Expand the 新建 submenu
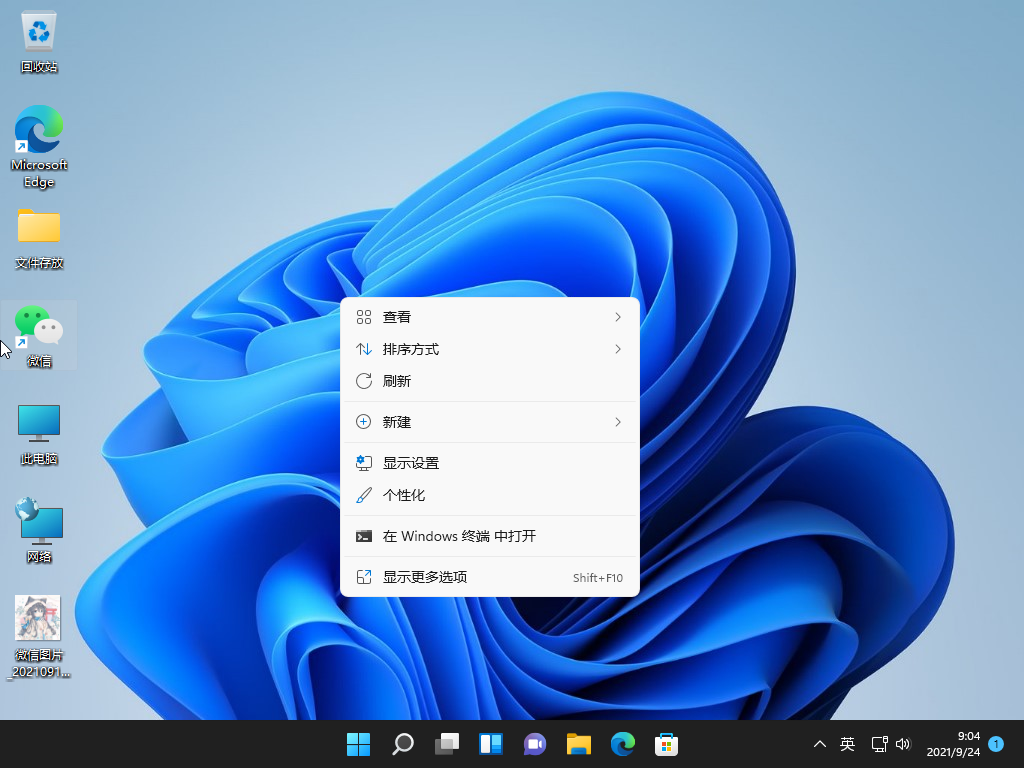Image resolution: width=1024 pixels, height=768 pixels. tap(489, 422)
